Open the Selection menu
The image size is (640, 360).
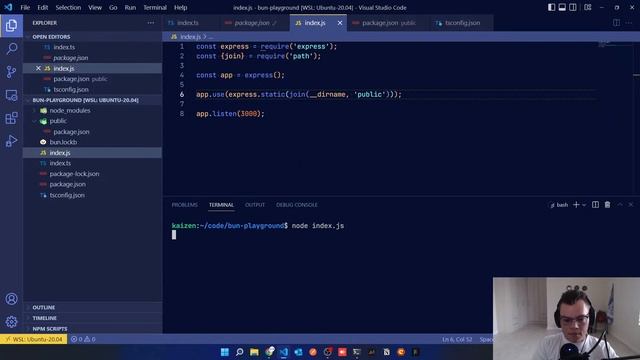coord(68,7)
